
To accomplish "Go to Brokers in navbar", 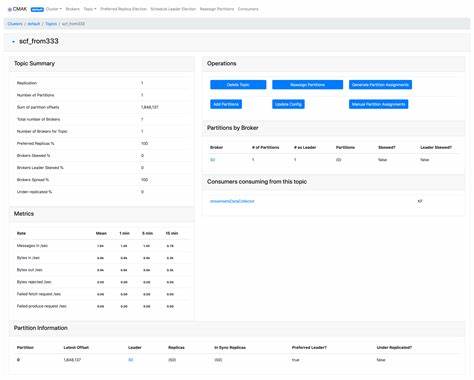I will (73, 9).
